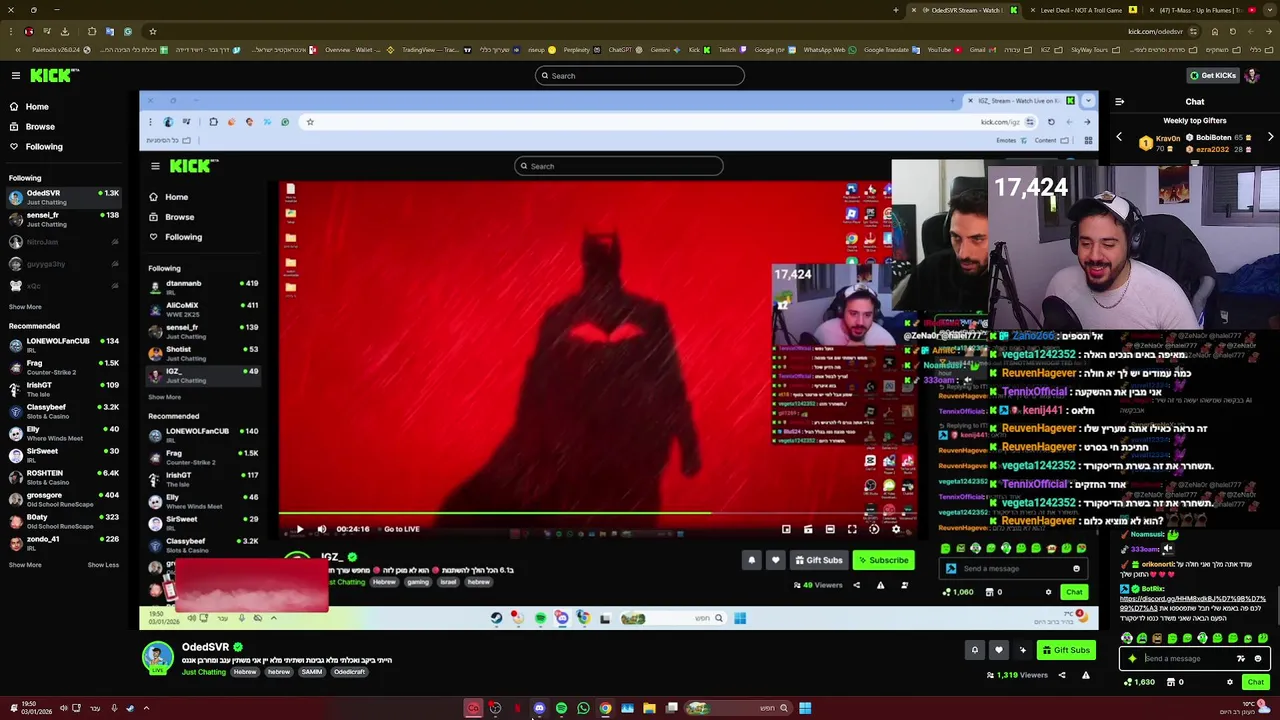Open ROSHTEIN channel in Recommended list
This screenshot has height=720, width=1280.
coord(65,477)
